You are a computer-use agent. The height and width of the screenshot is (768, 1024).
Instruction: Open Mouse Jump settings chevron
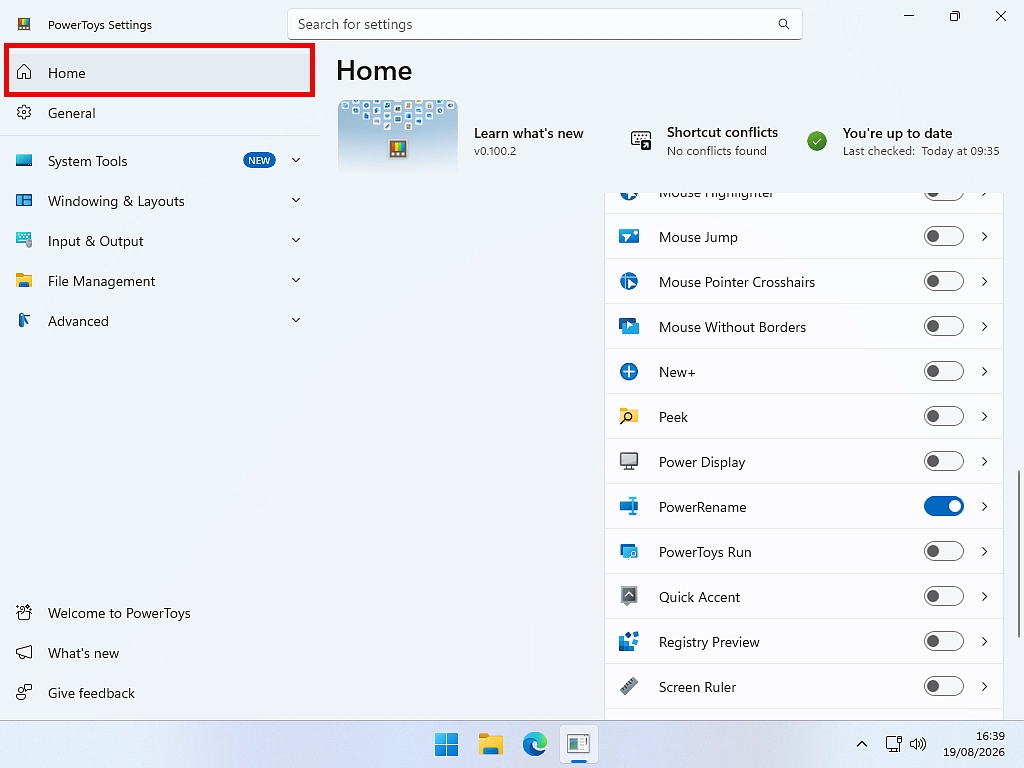(x=984, y=236)
